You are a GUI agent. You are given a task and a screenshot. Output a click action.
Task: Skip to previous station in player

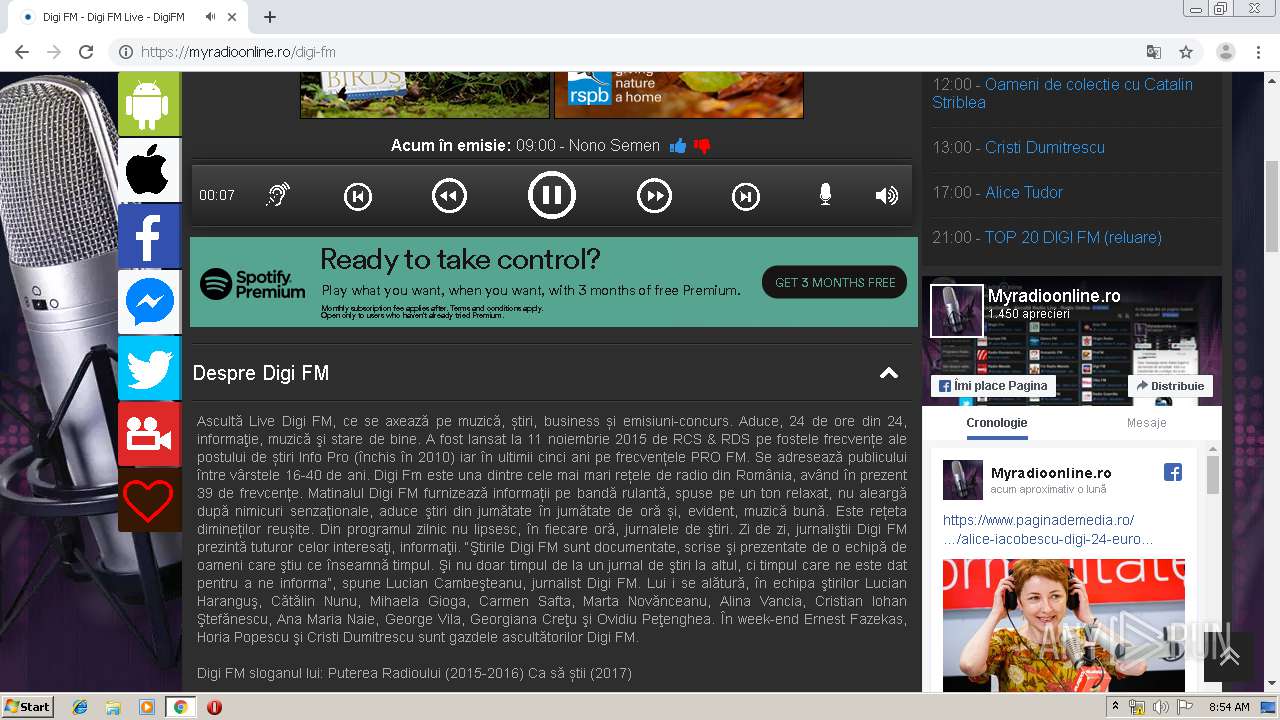coord(358,196)
